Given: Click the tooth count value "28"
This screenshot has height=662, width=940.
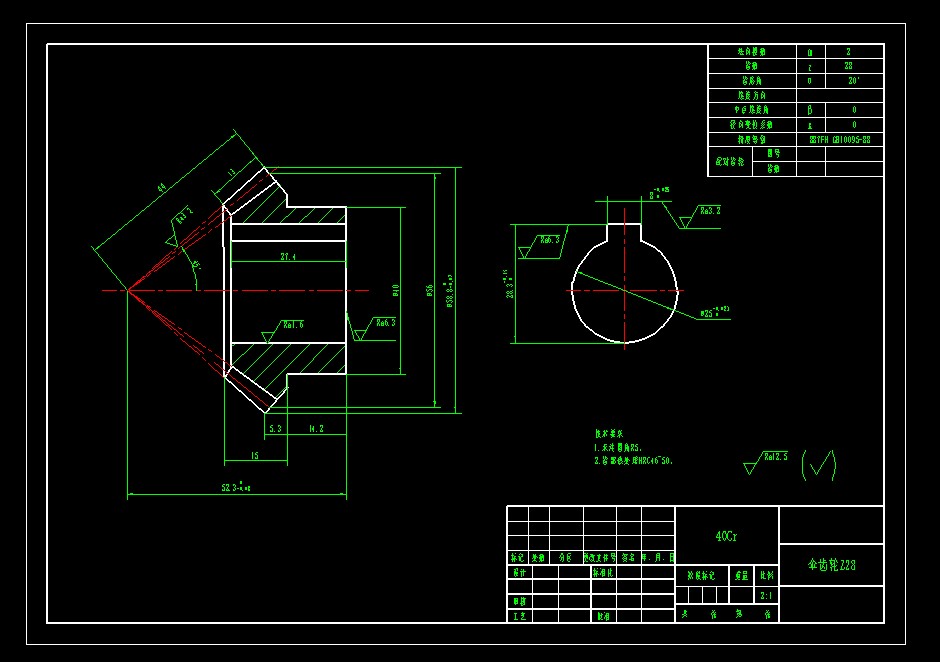Looking at the screenshot, I should (x=848, y=66).
